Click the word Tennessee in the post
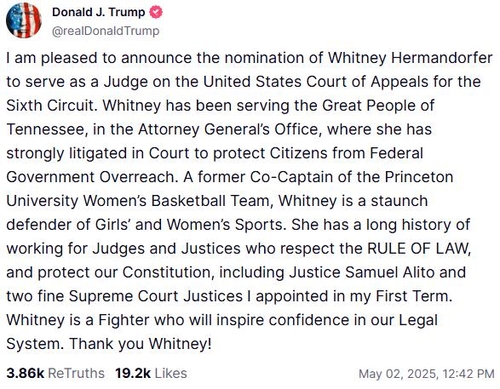Viewport: 500px width, 389px height. [x=47, y=129]
